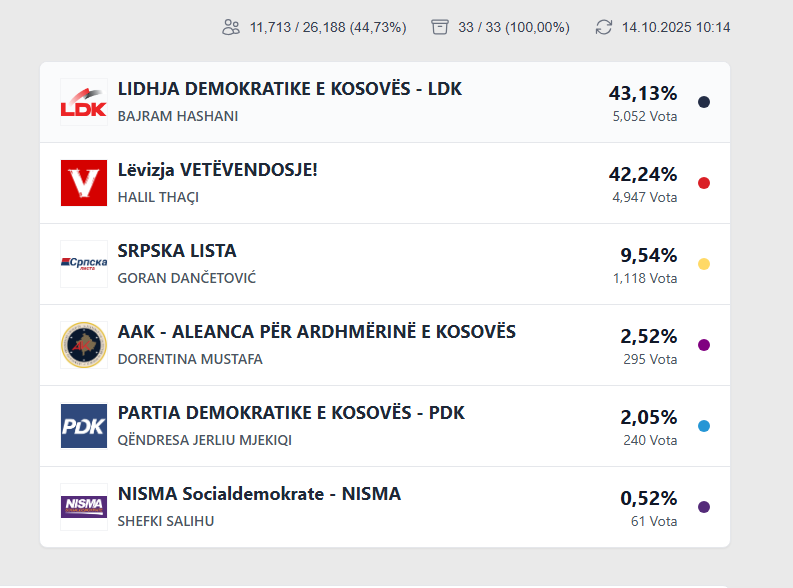Screen dimensions: 793x588
Task: Click the refresh update time icon
Action: pos(603,27)
